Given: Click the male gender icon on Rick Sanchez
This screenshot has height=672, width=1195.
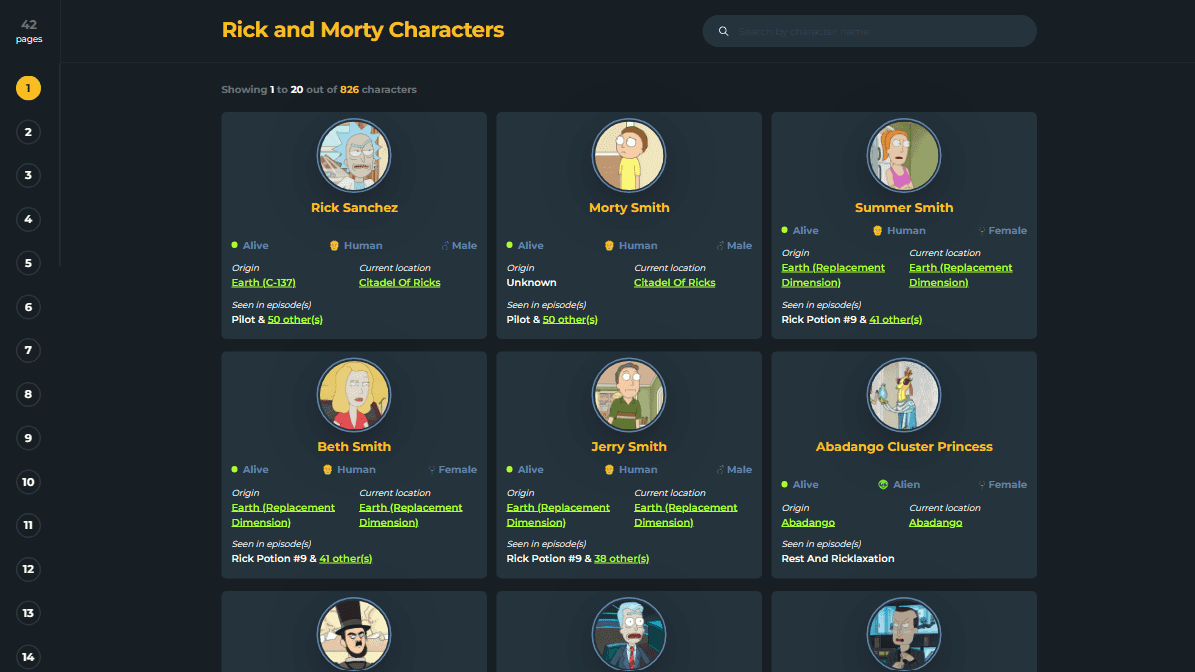Looking at the screenshot, I should (x=445, y=246).
